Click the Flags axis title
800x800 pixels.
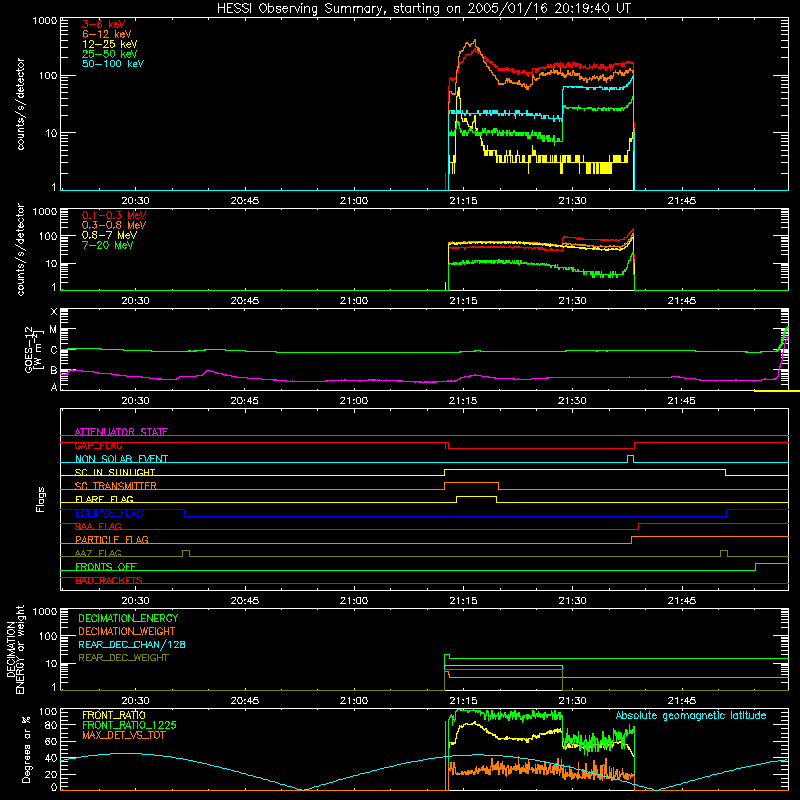point(40,499)
